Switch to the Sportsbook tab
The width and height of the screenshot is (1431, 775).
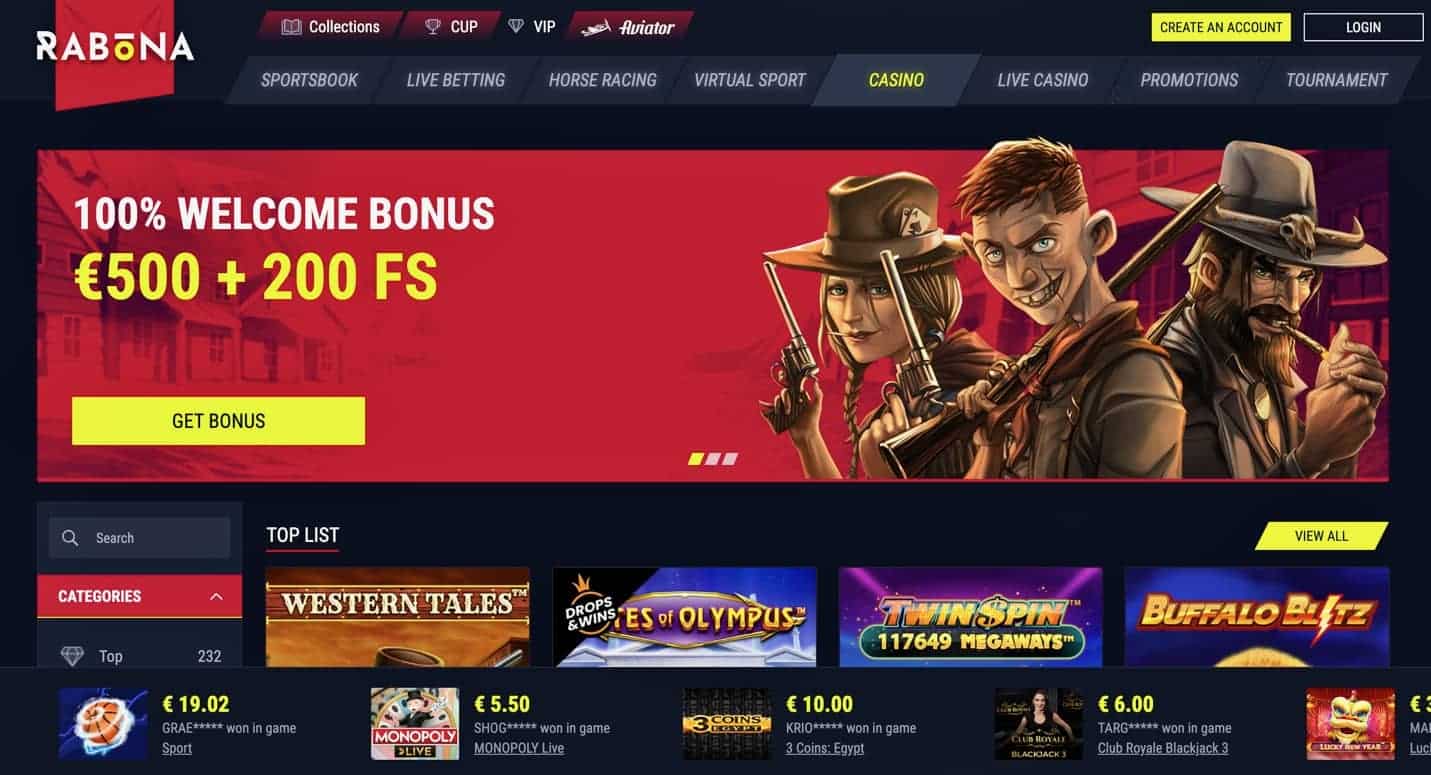point(309,80)
